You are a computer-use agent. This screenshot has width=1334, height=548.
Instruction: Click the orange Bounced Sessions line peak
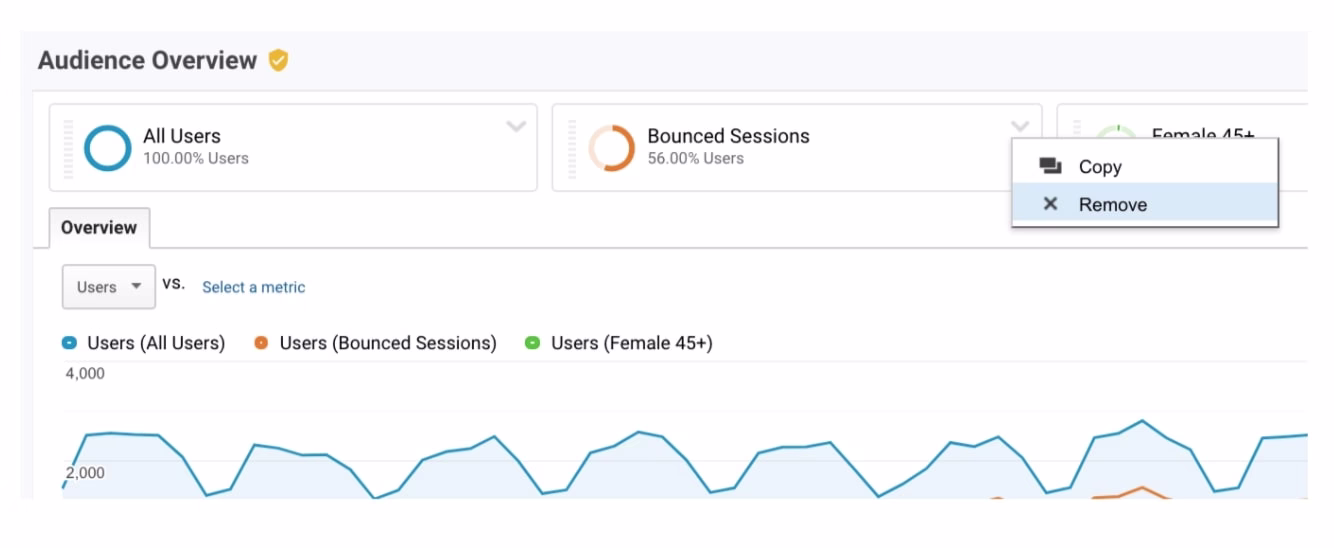coord(1142,488)
